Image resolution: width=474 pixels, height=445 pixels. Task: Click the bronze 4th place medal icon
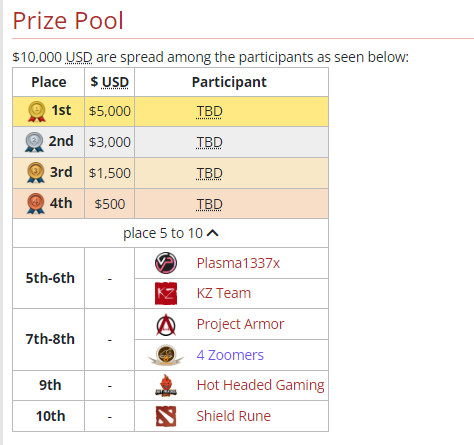click(x=36, y=203)
